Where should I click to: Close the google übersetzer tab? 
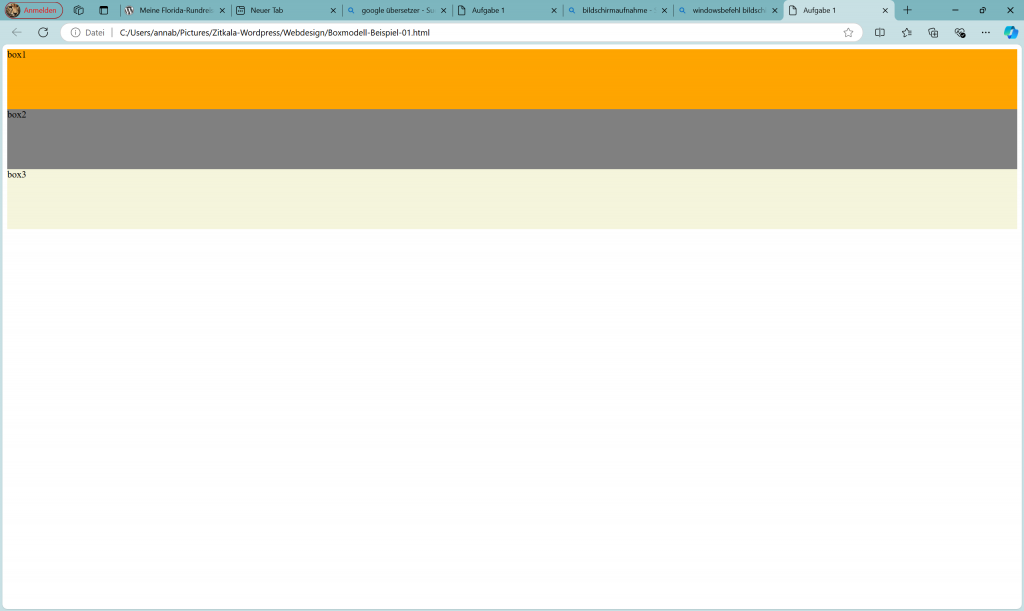tap(443, 10)
